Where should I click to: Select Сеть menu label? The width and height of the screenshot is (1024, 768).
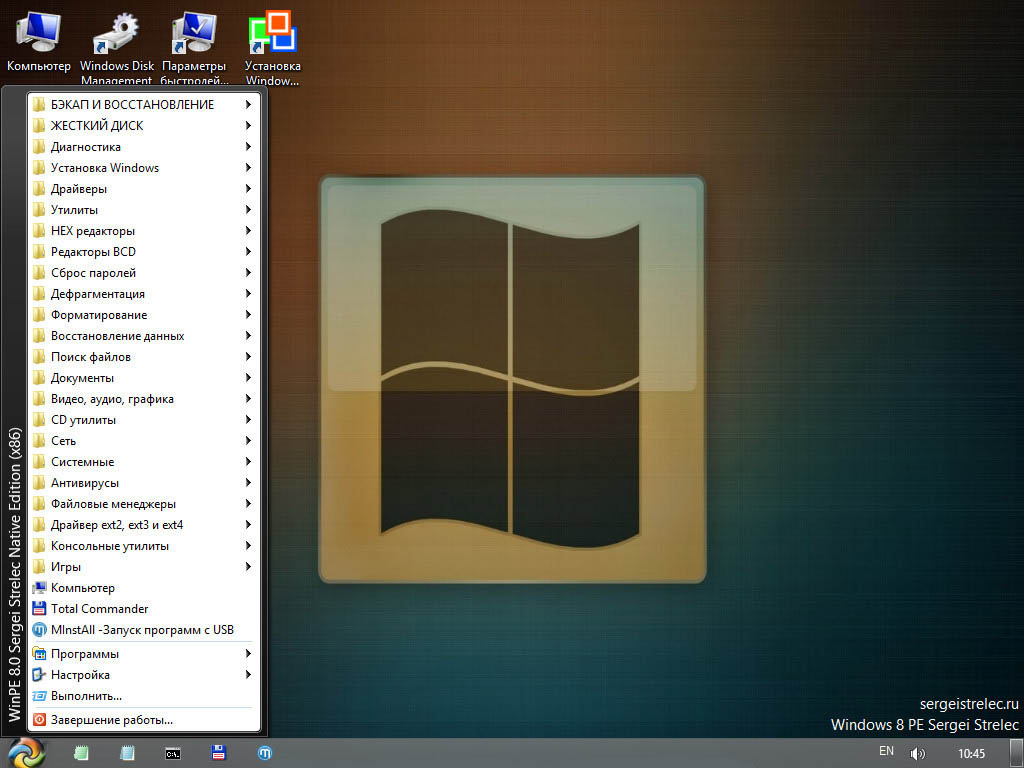[x=63, y=441]
